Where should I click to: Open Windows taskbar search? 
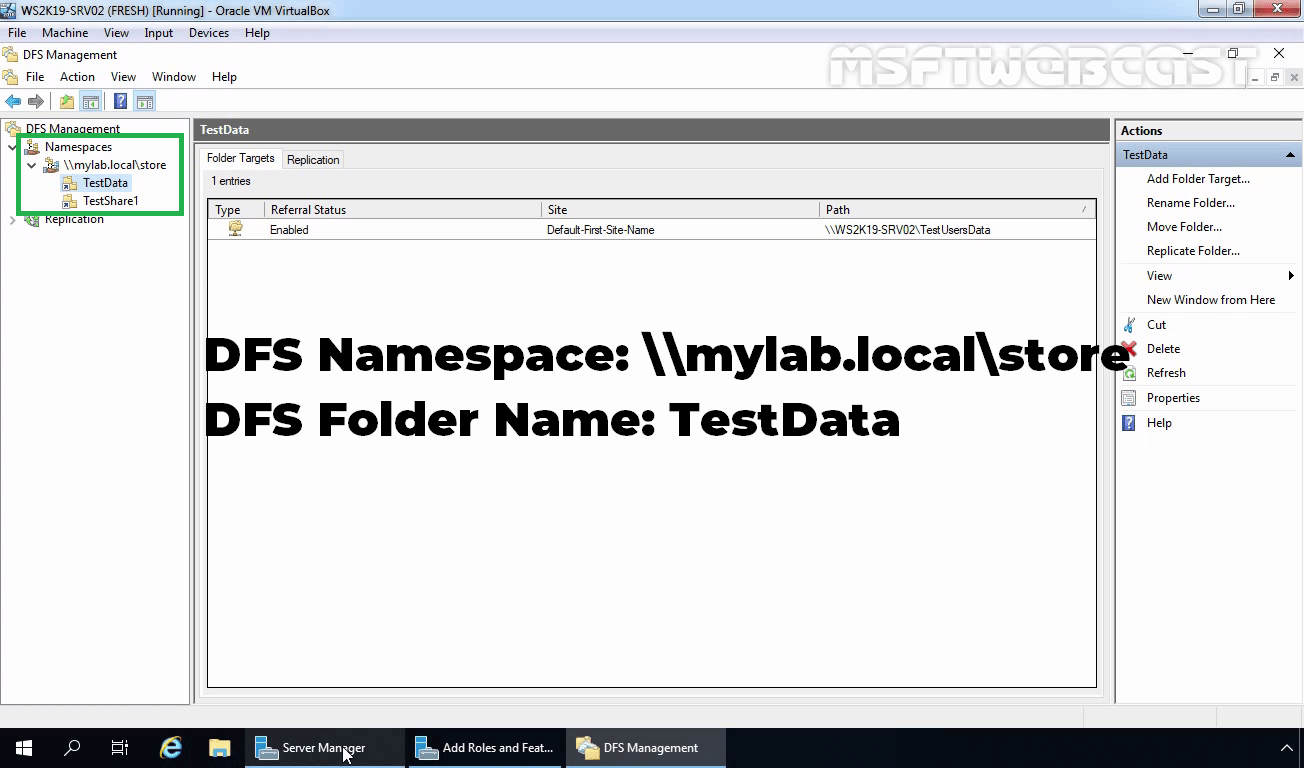pyautogui.click(x=72, y=748)
